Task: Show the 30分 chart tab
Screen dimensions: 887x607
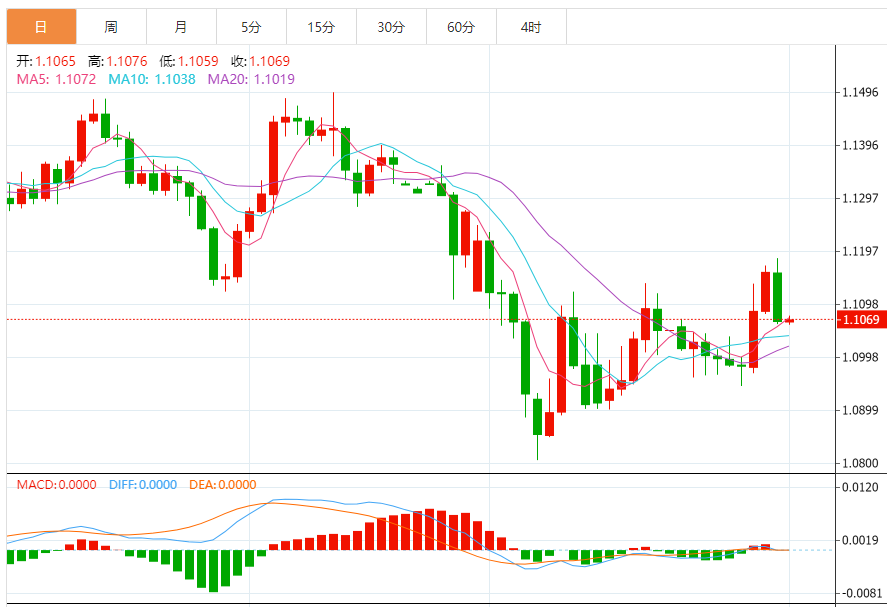Action: tap(391, 27)
